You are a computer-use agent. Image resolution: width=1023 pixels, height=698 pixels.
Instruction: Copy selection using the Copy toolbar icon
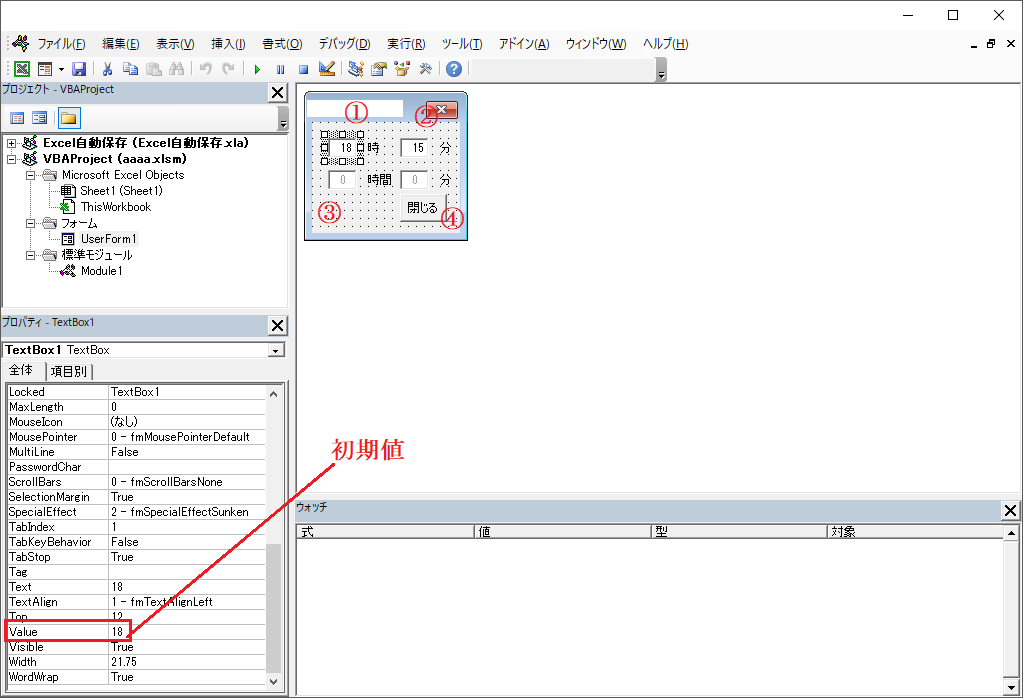pyautogui.click(x=130, y=68)
